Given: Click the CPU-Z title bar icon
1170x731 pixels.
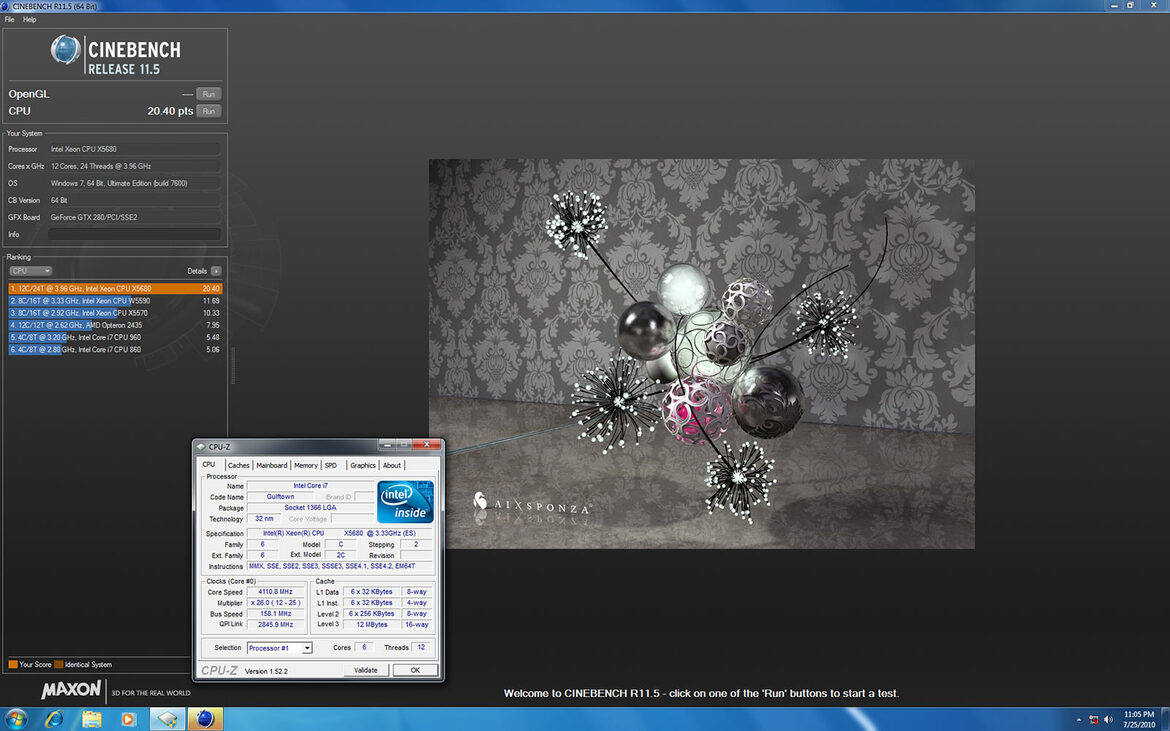Looking at the screenshot, I should coord(200,447).
